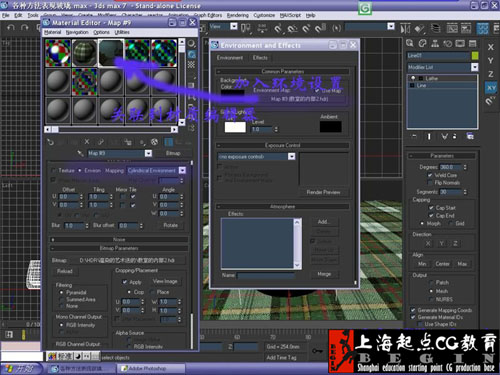
Task: Open the named selection sets dropdown
Action: click(391, 26)
